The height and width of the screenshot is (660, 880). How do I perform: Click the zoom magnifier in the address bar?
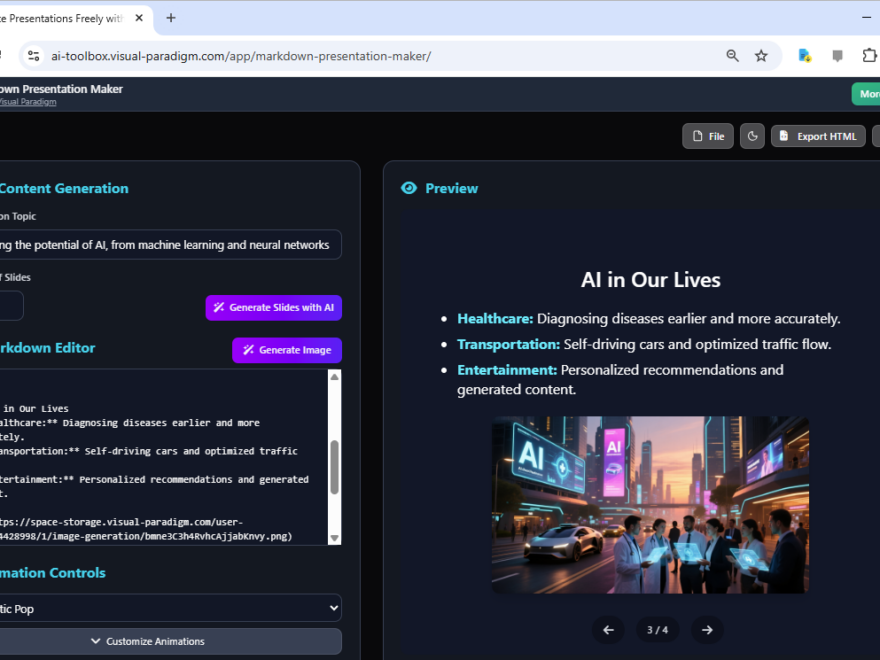click(x=733, y=56)
